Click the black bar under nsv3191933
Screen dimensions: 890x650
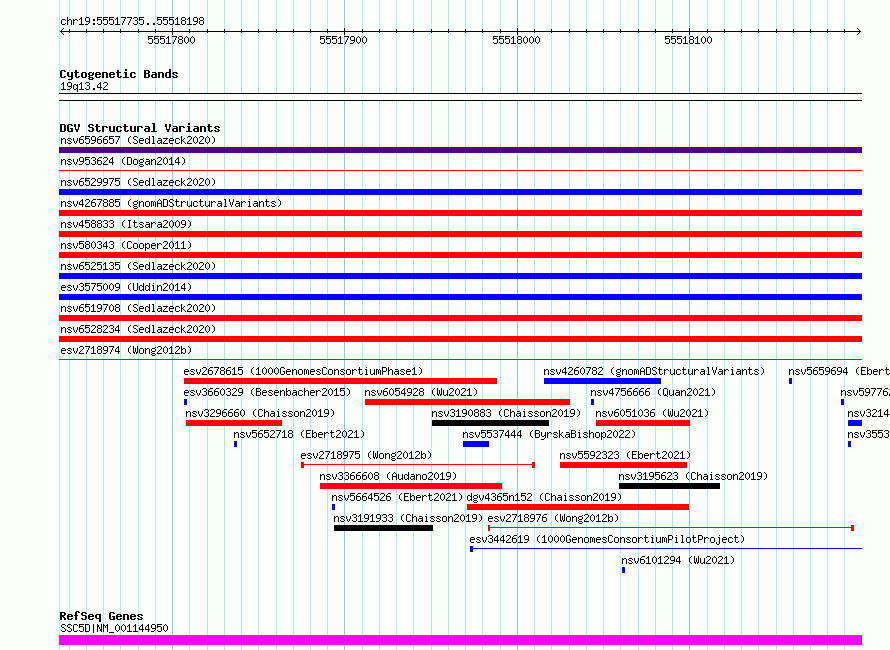point(383,528)
